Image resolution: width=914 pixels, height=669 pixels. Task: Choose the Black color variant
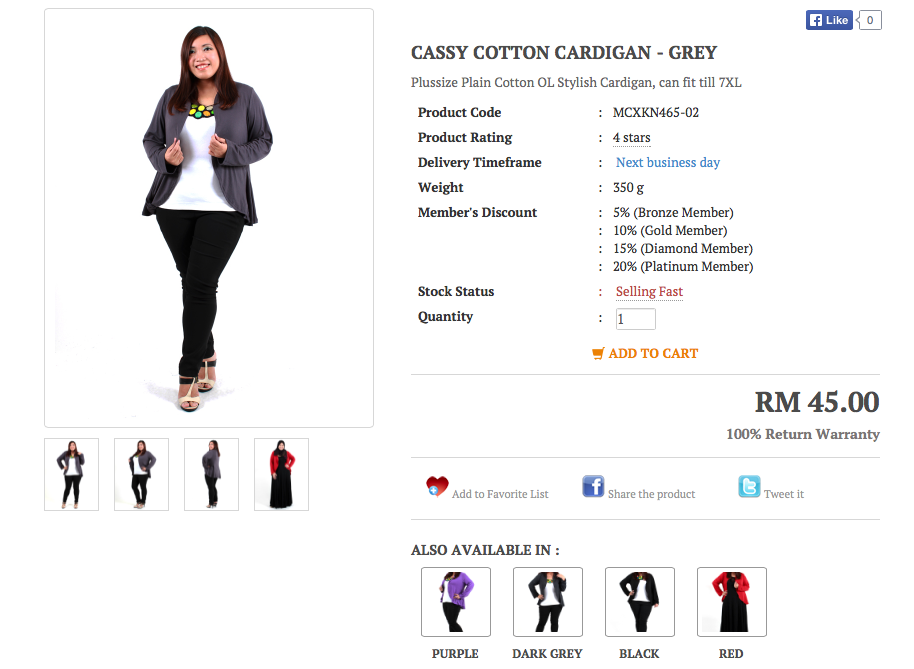point(640,602)
